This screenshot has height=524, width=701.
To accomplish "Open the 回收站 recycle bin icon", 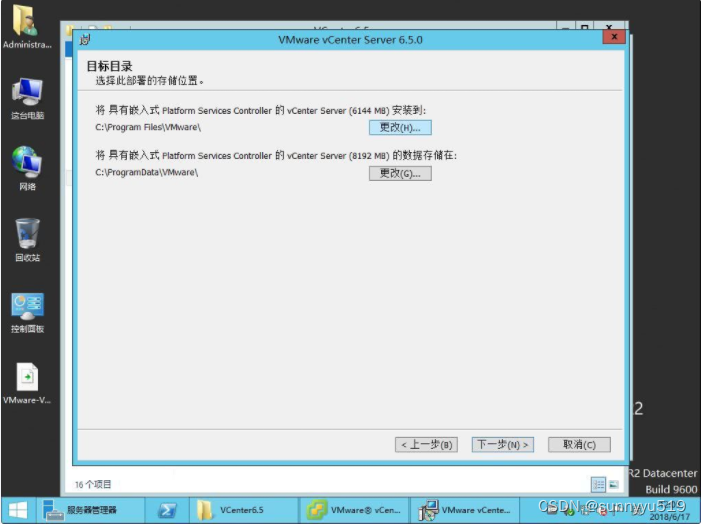I will [27, 240].
